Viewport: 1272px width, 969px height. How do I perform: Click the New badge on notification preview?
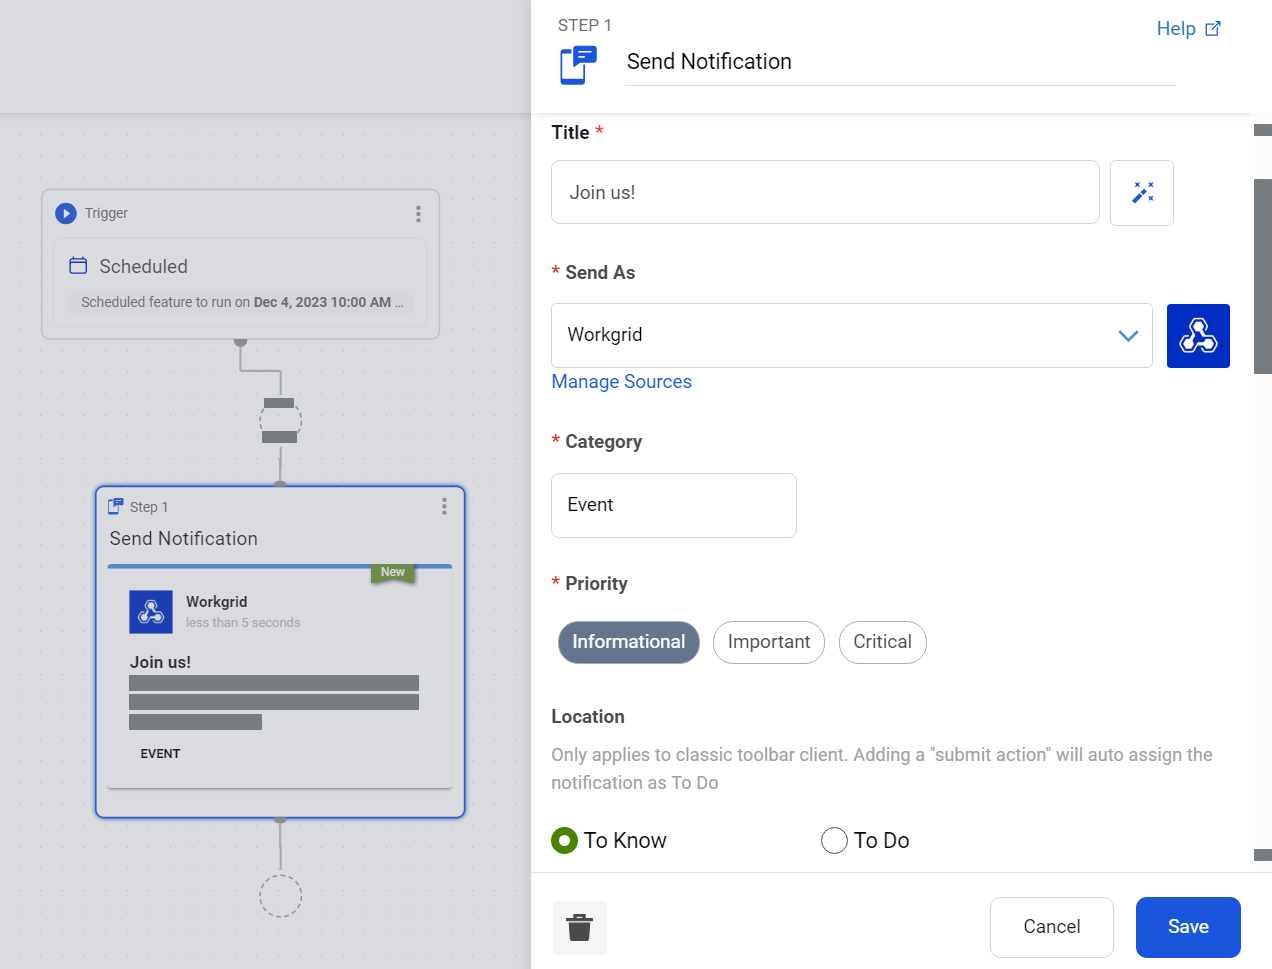point(393,572)
